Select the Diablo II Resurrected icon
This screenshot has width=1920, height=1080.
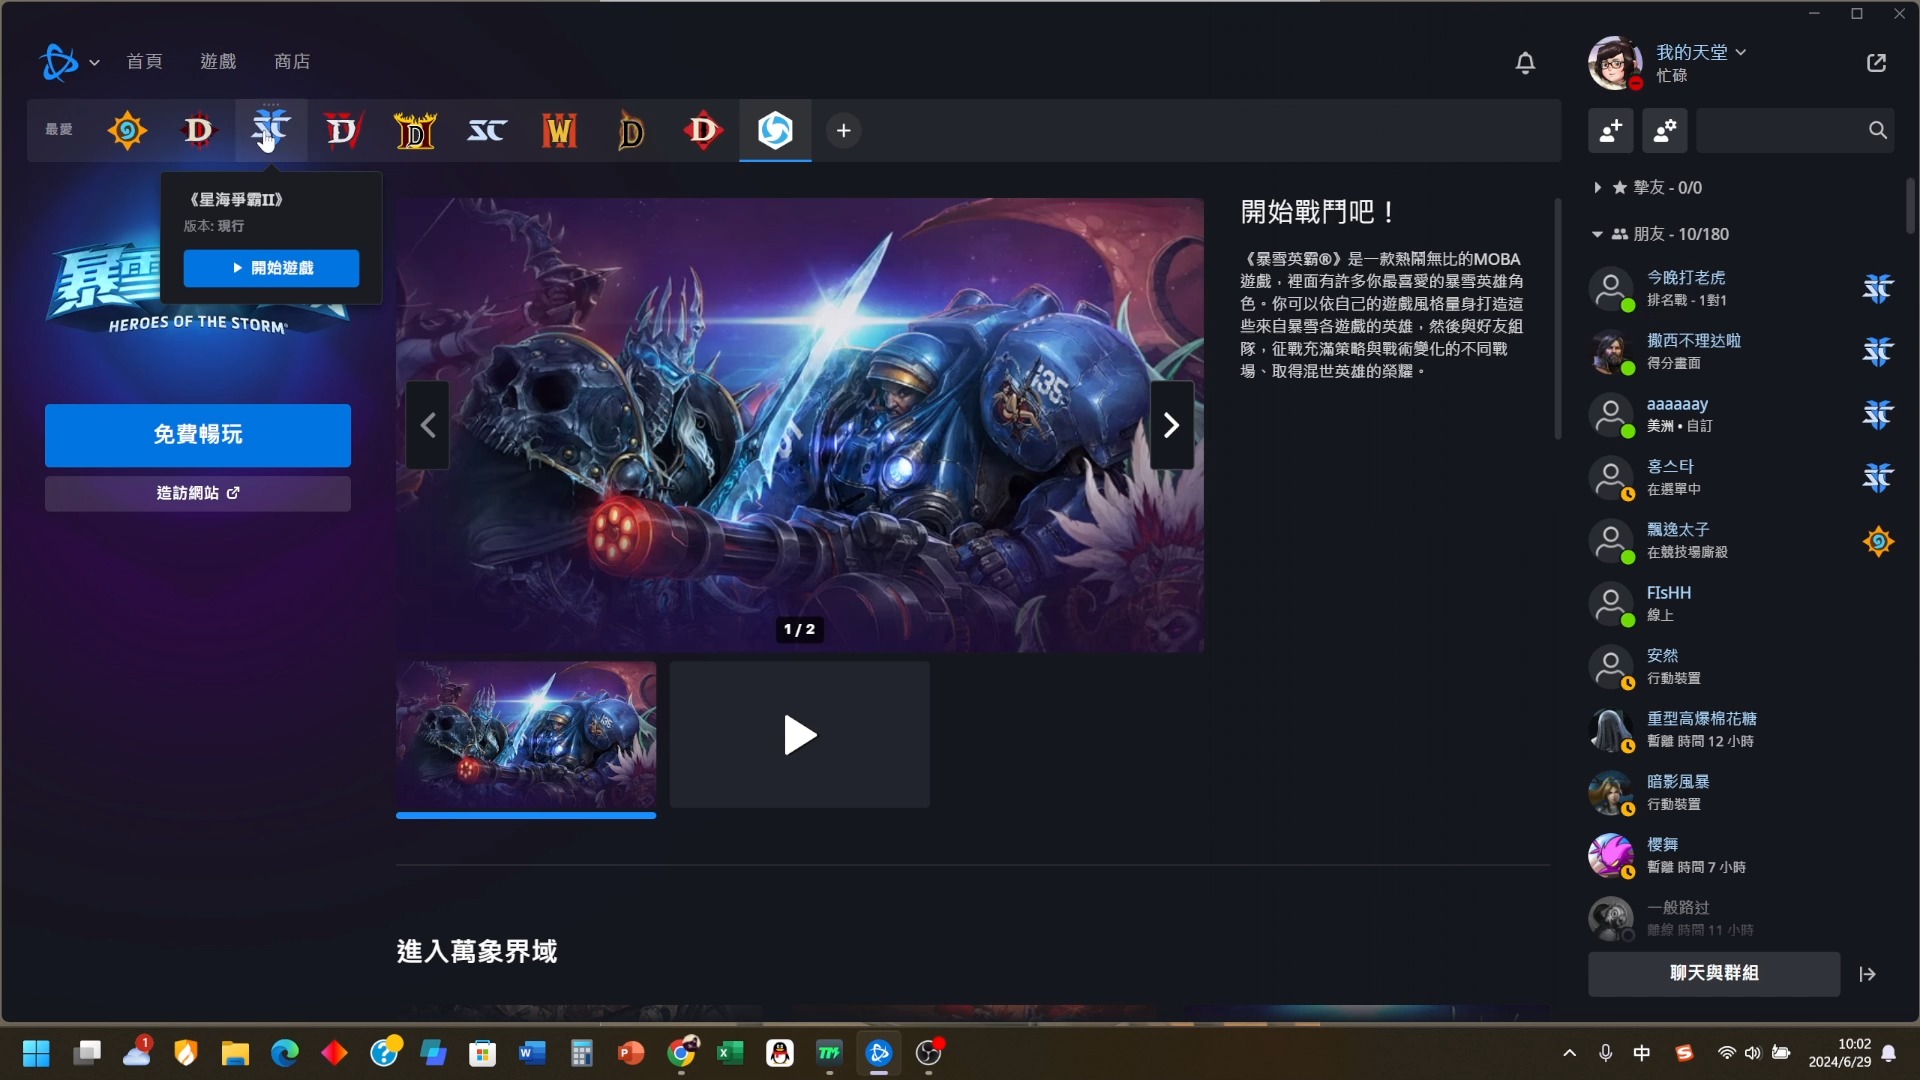point(415,131)
